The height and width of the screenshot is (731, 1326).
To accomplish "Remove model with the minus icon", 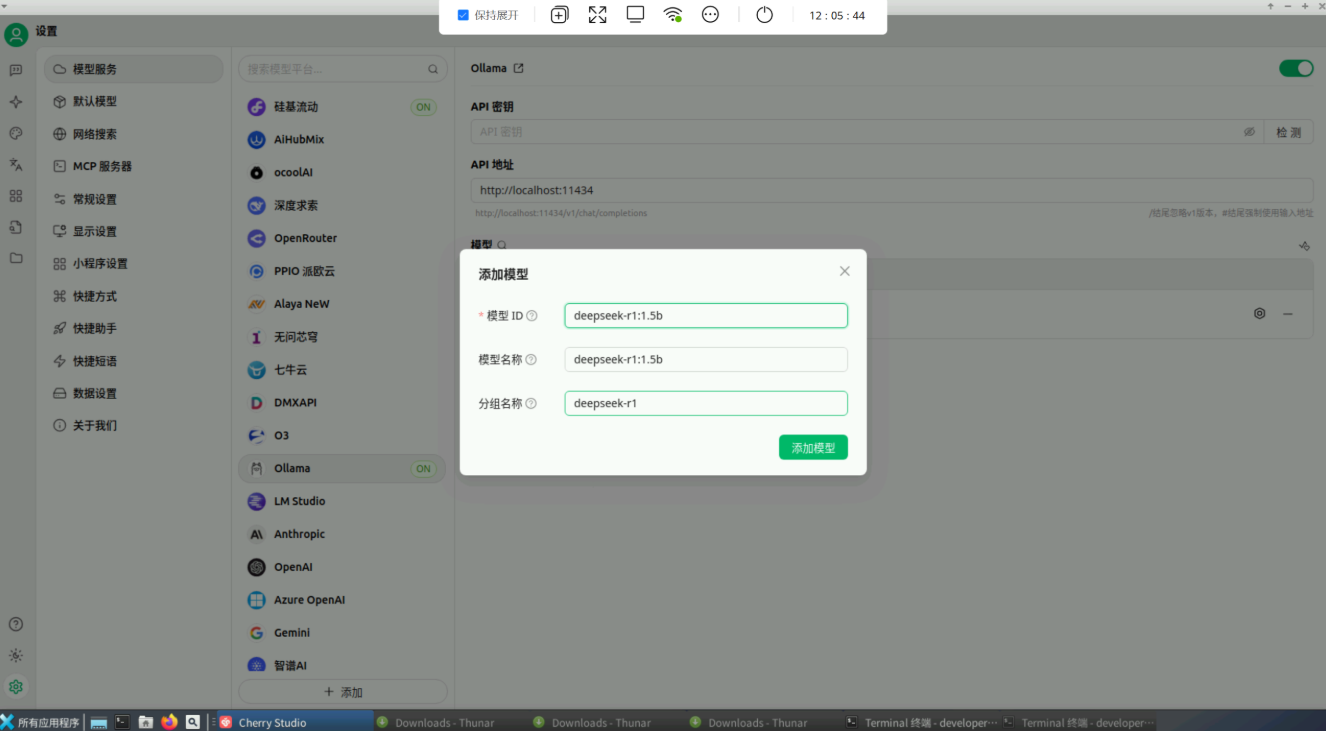I will coord(1288,314).
